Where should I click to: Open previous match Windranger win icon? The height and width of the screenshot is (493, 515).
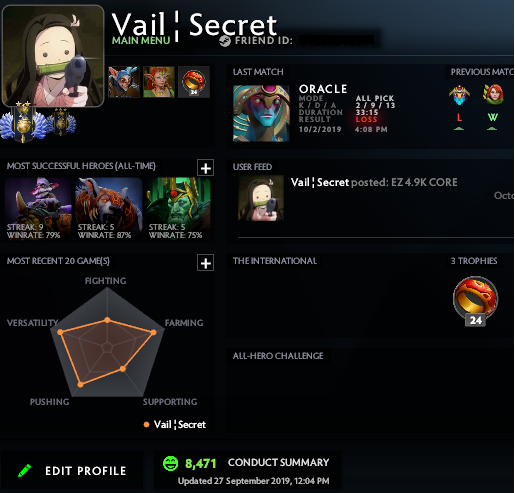493,107
